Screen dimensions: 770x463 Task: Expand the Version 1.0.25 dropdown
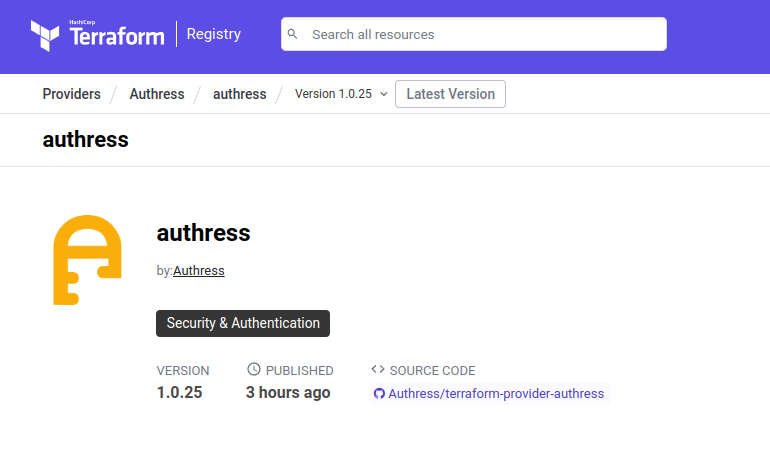(x=341, y=94)
